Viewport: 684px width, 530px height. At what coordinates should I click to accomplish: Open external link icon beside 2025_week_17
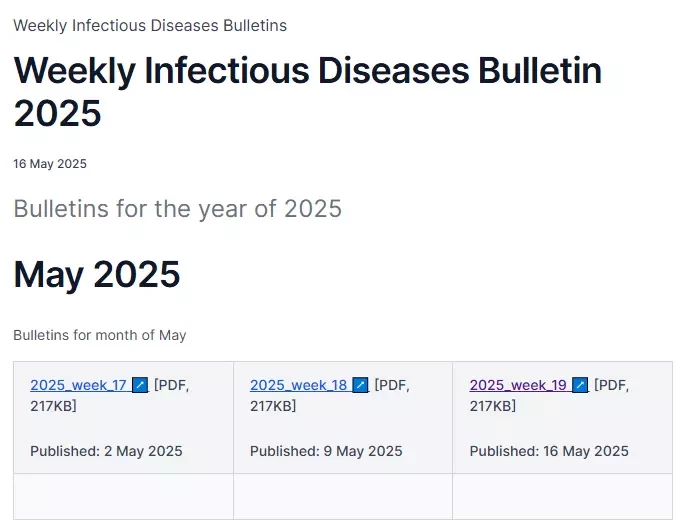pyautogui.click(x=140, y=385)
